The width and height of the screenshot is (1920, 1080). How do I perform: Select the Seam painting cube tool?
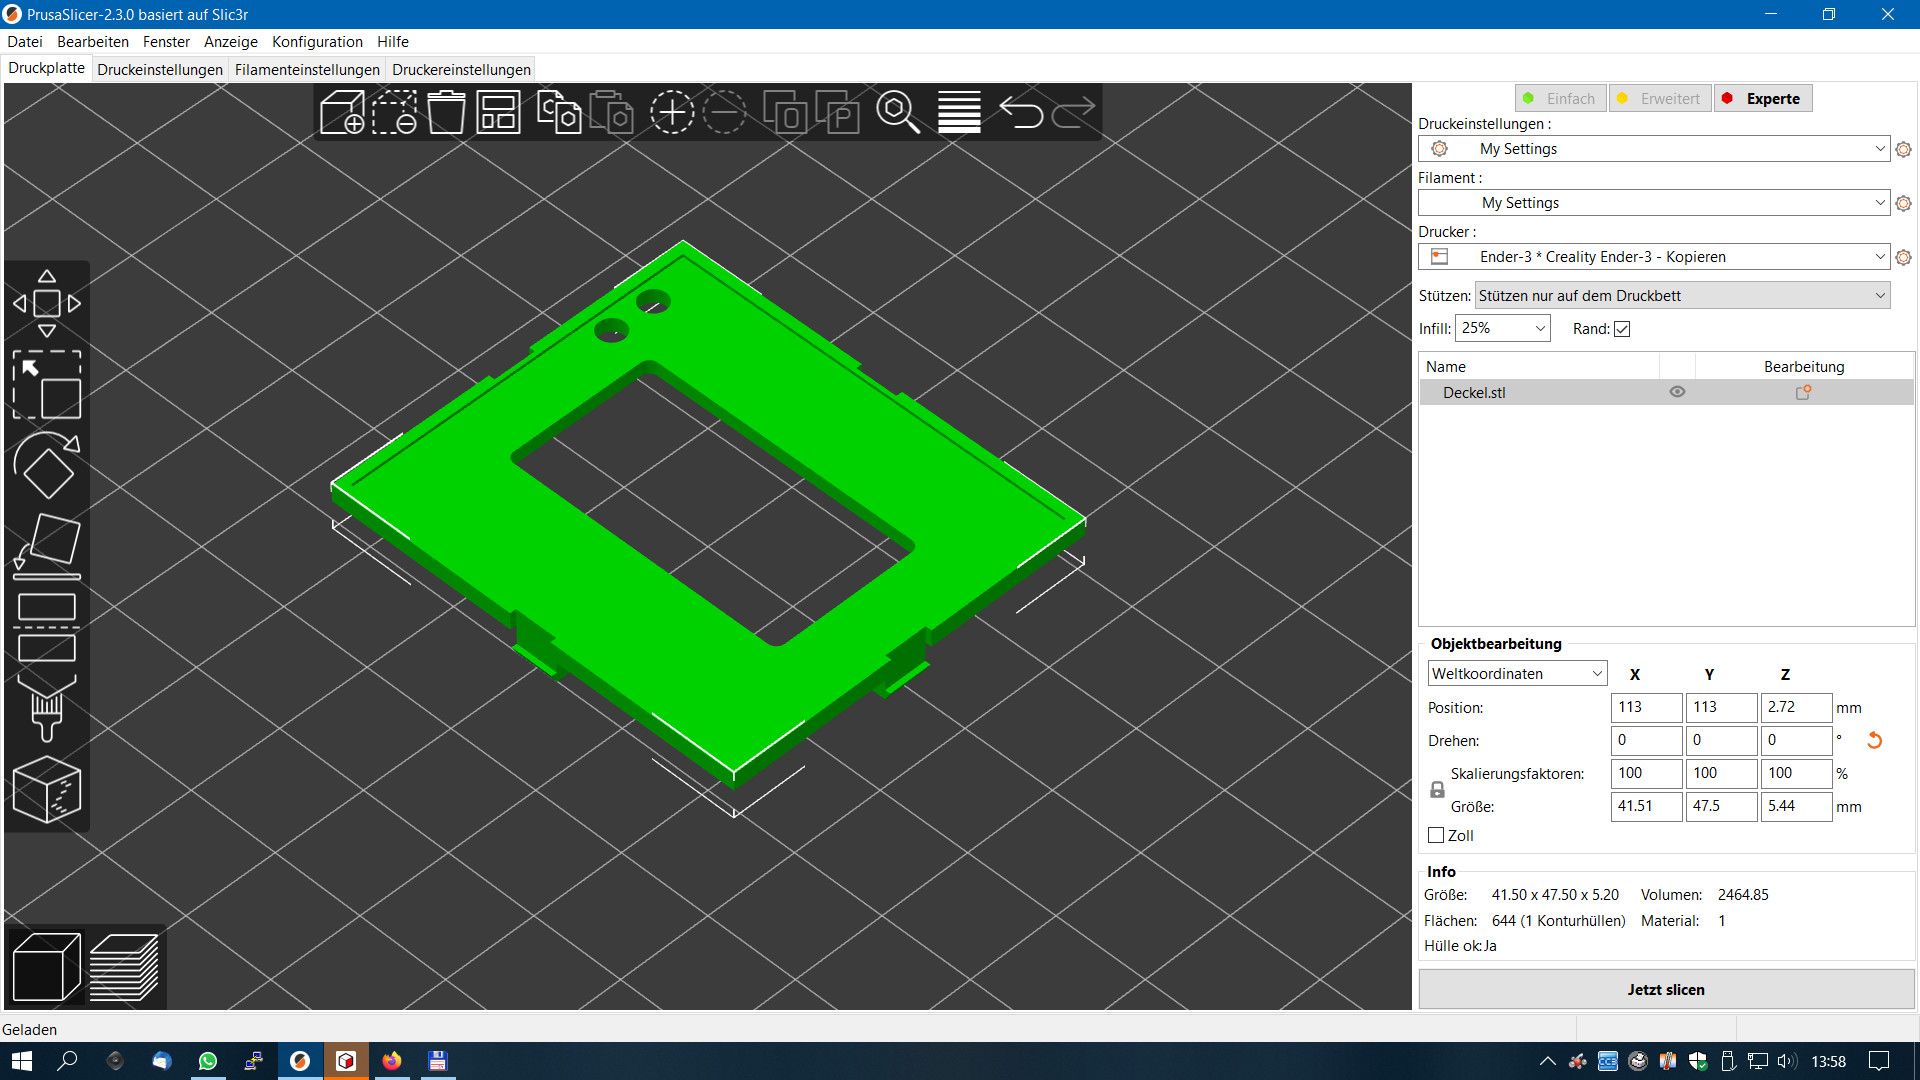click(x=47, y=789)
